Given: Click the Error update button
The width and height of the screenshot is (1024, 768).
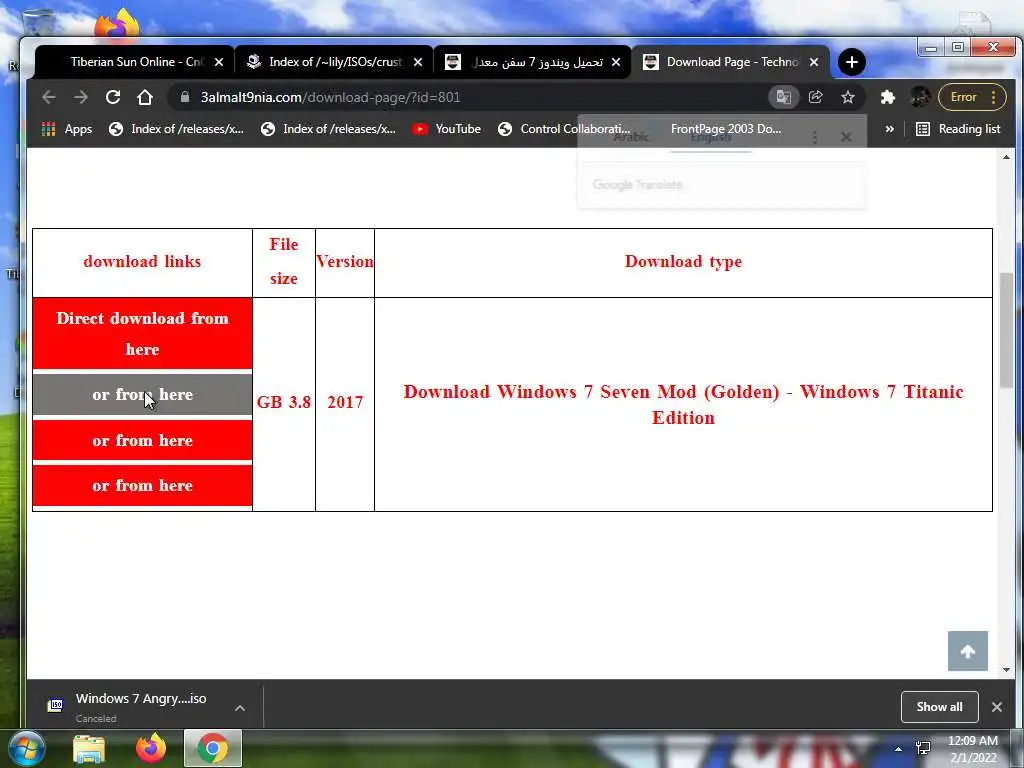Looking at the screenshot, I should coord(972,97).
